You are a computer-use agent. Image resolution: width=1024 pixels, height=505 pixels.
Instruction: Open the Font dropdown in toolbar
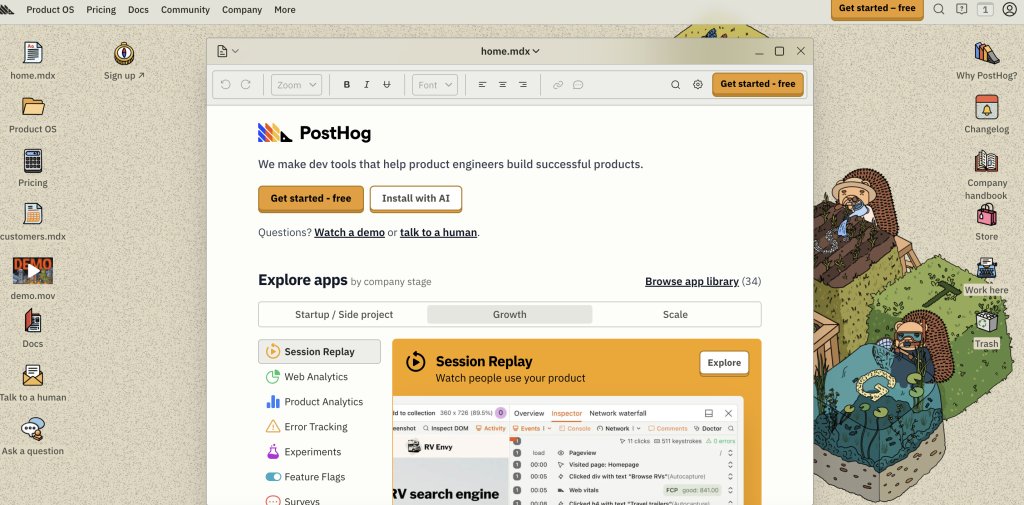point(435,84)
